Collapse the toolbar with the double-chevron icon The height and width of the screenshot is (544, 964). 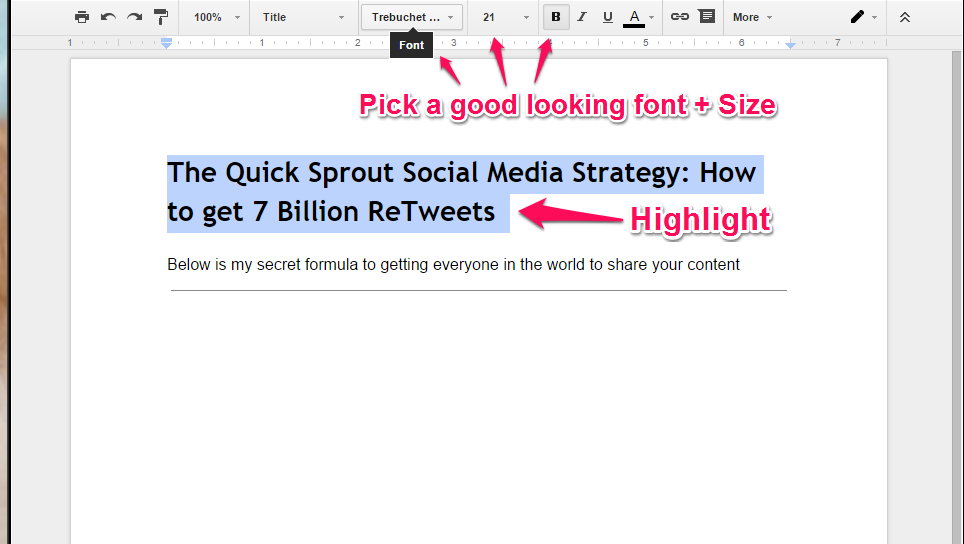tap(904, 17)
